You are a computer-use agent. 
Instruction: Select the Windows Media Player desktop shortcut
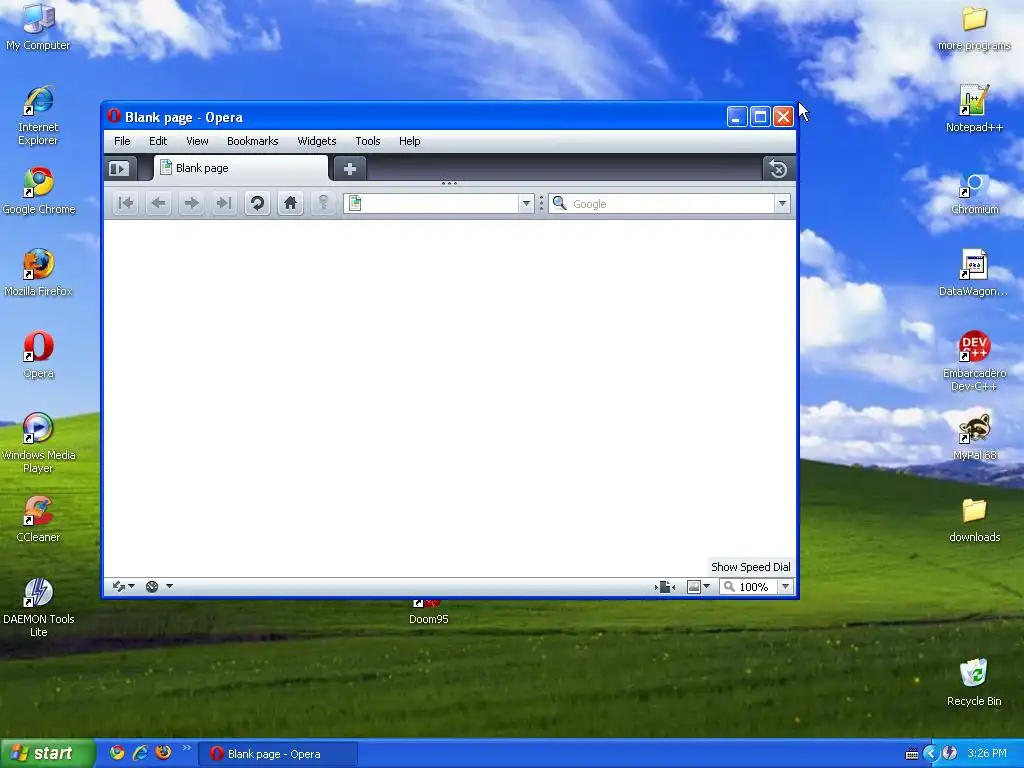pyautogui.click(x=38, y=443)
